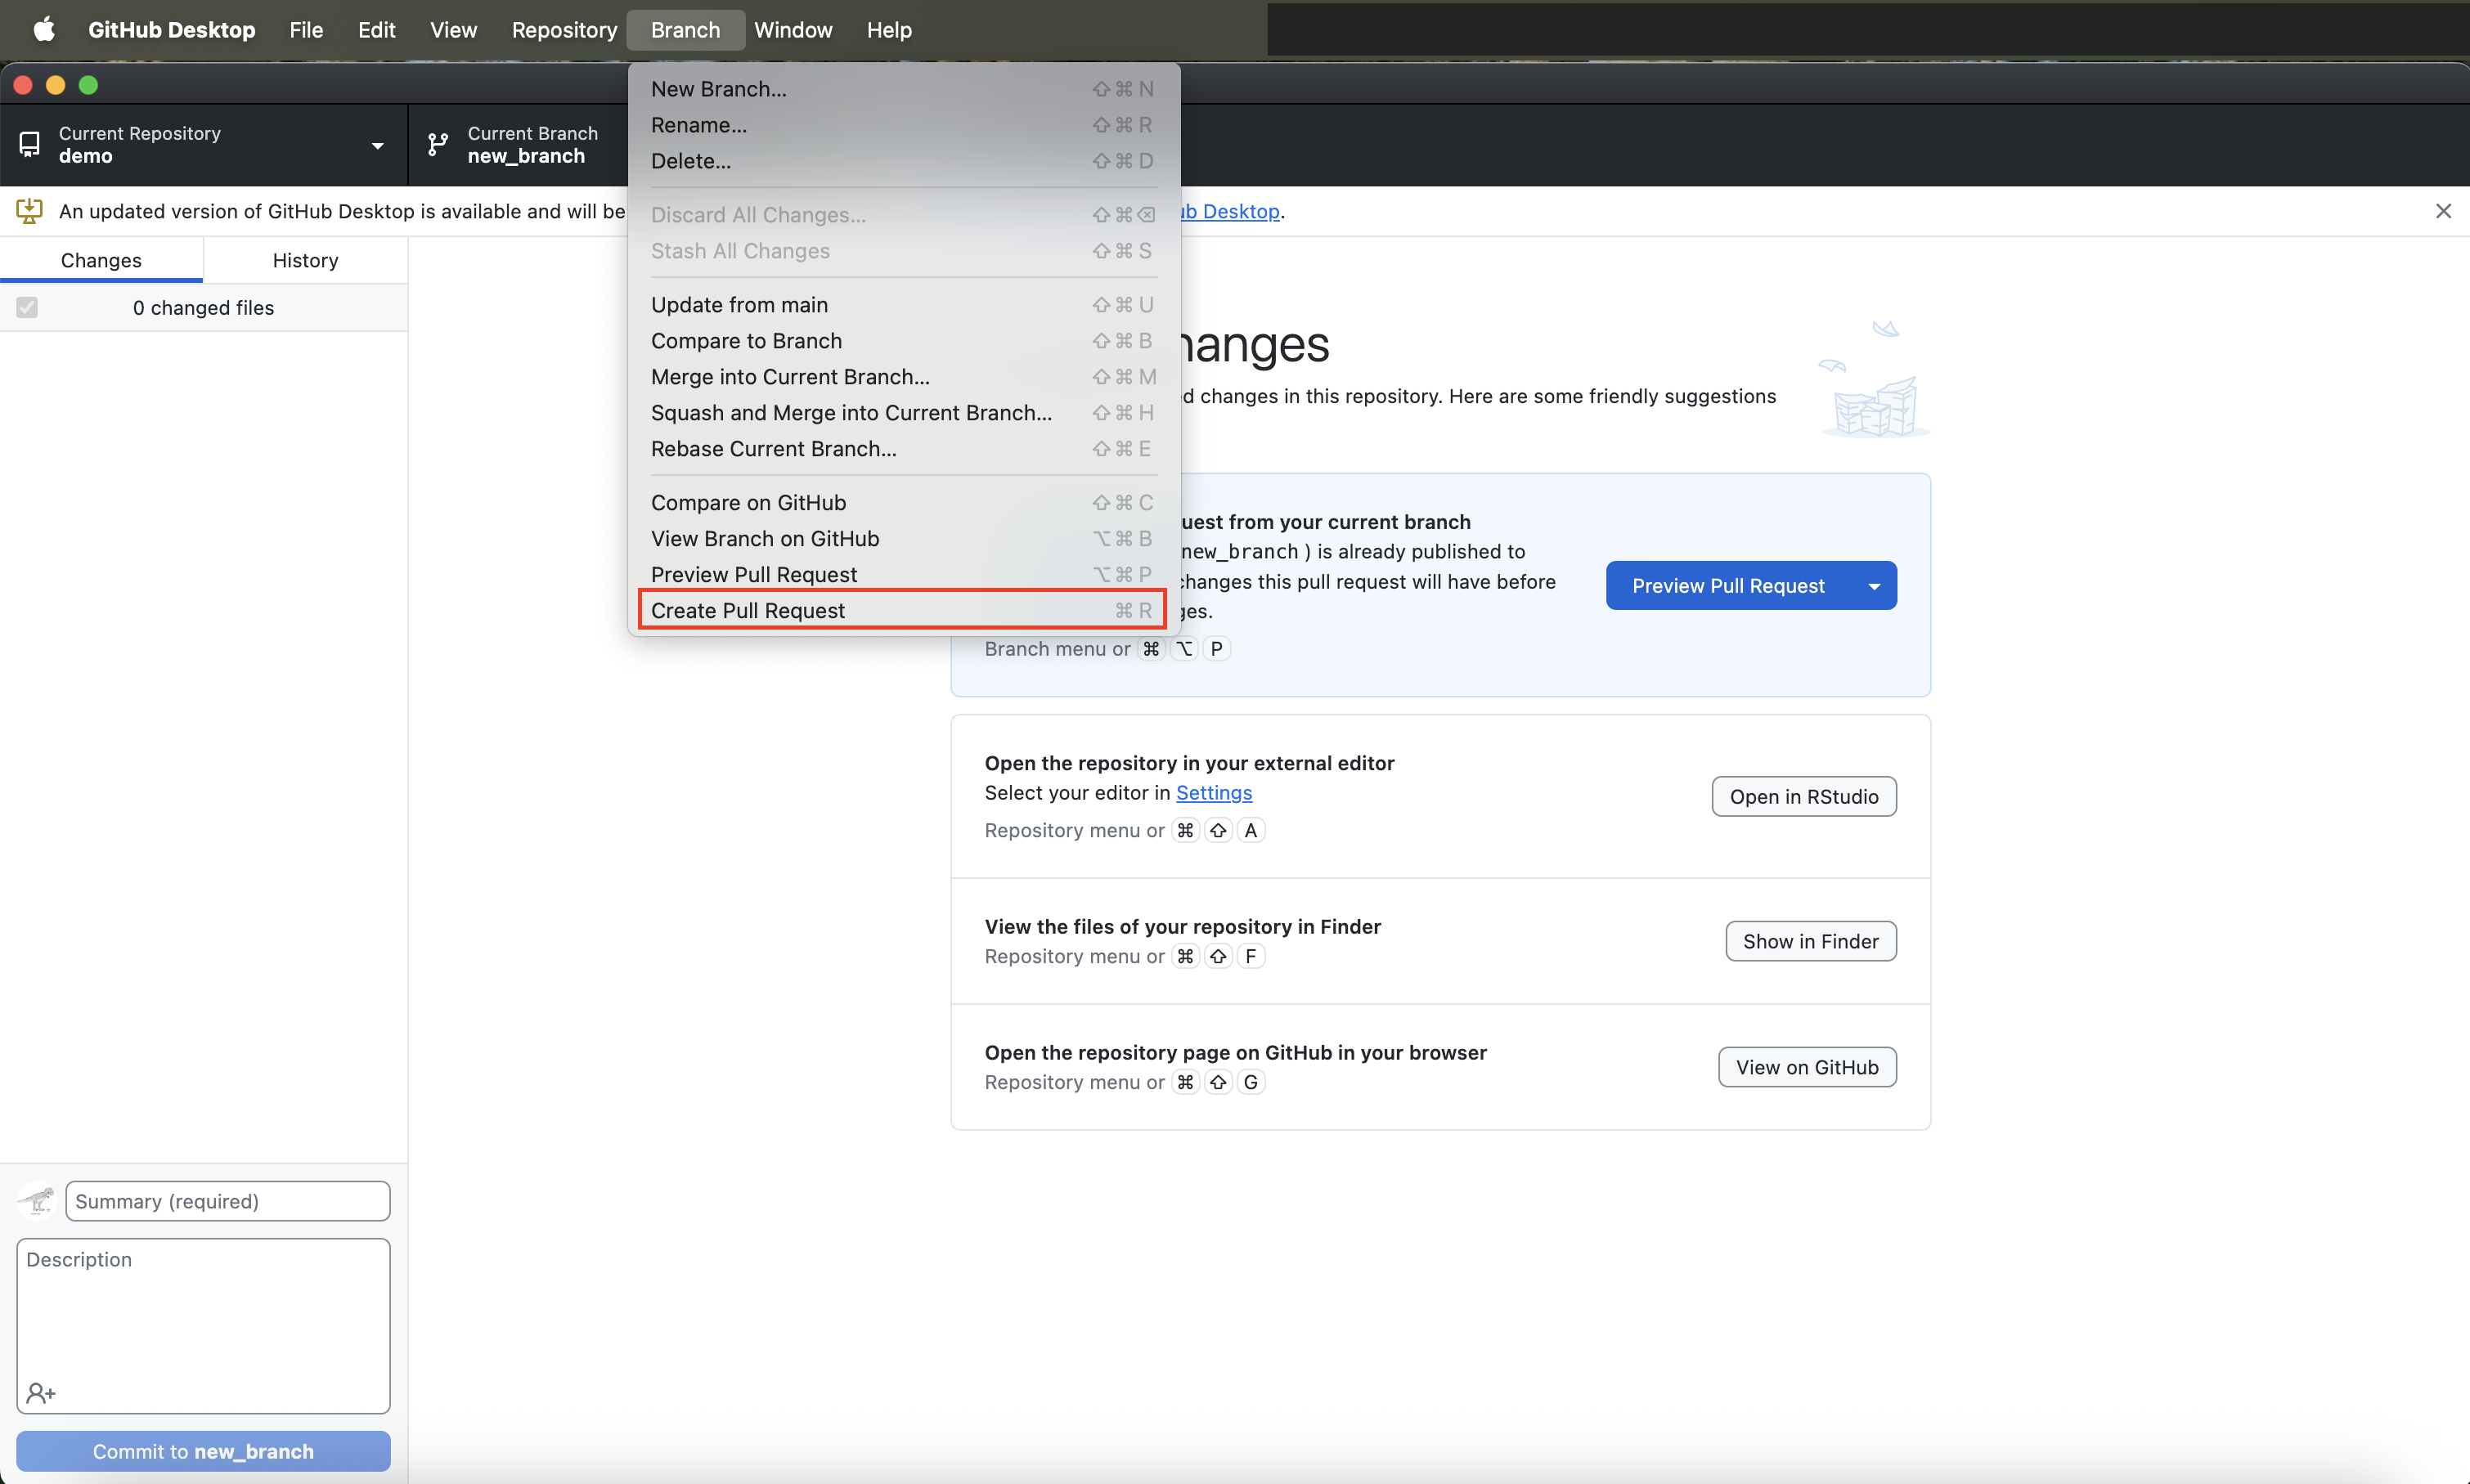Viewport: 2470px width, 1484px height.
Task: Dismiss the update banner with X
Action: pos(2442,211)
